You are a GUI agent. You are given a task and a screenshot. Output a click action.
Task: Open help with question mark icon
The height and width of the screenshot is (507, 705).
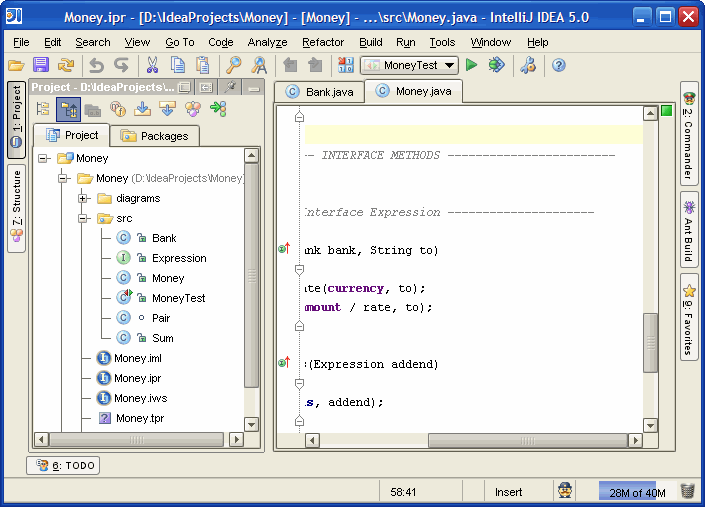(558, 66)
